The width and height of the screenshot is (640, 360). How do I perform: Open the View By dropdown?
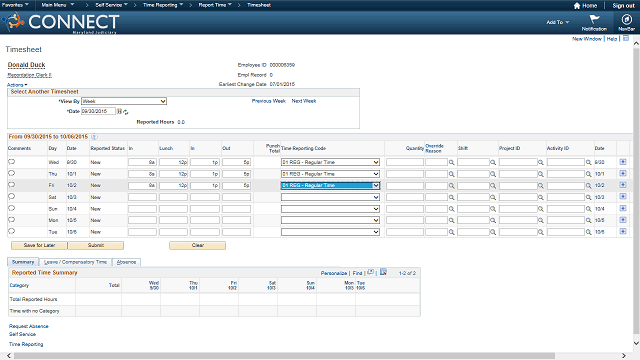click(124, 101)
